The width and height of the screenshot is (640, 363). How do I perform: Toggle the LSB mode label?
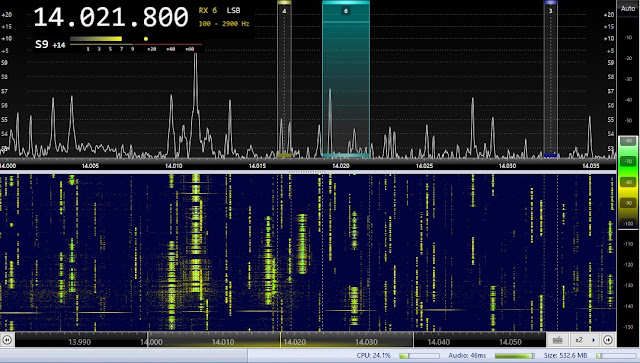233,11
